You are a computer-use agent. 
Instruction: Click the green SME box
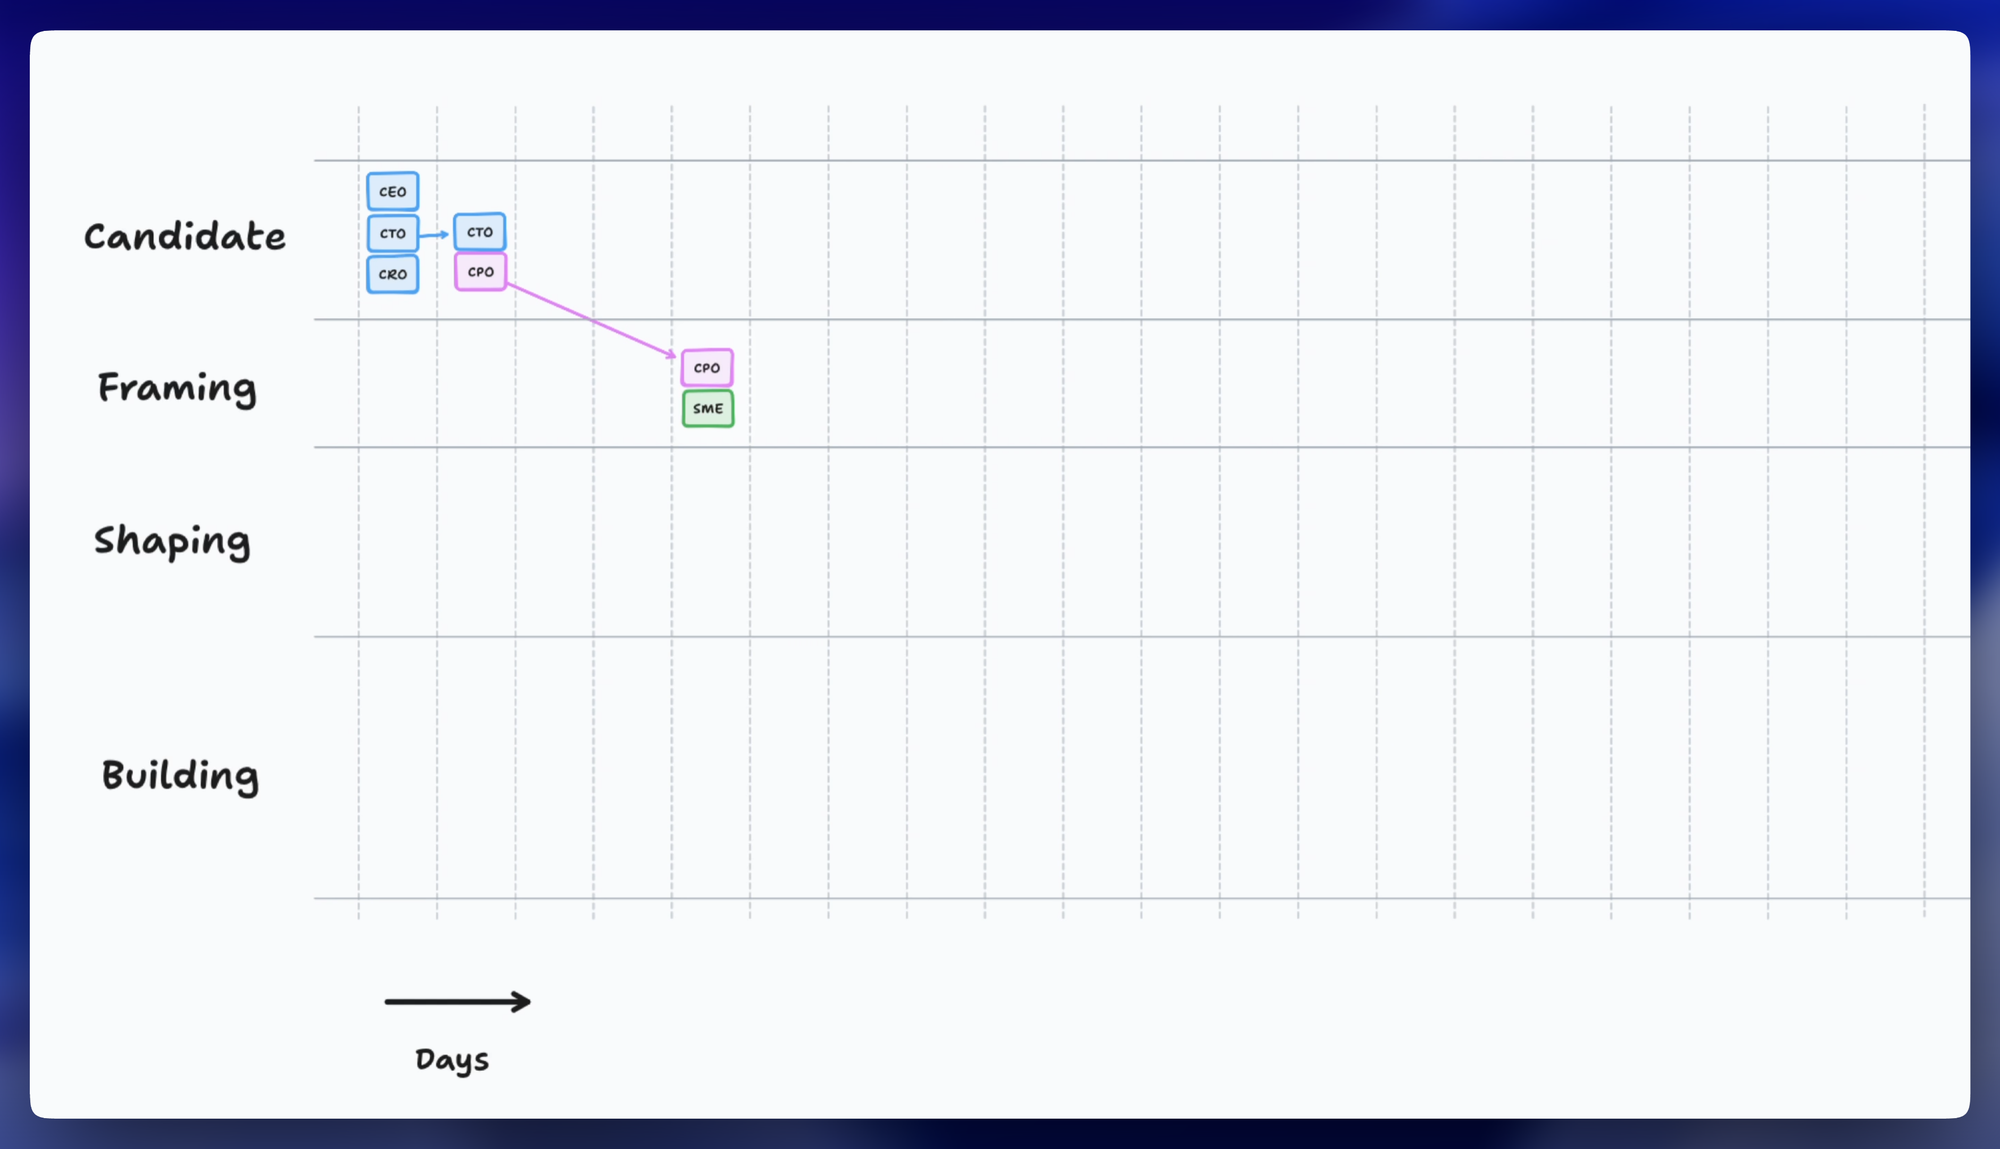click(708, 409)
